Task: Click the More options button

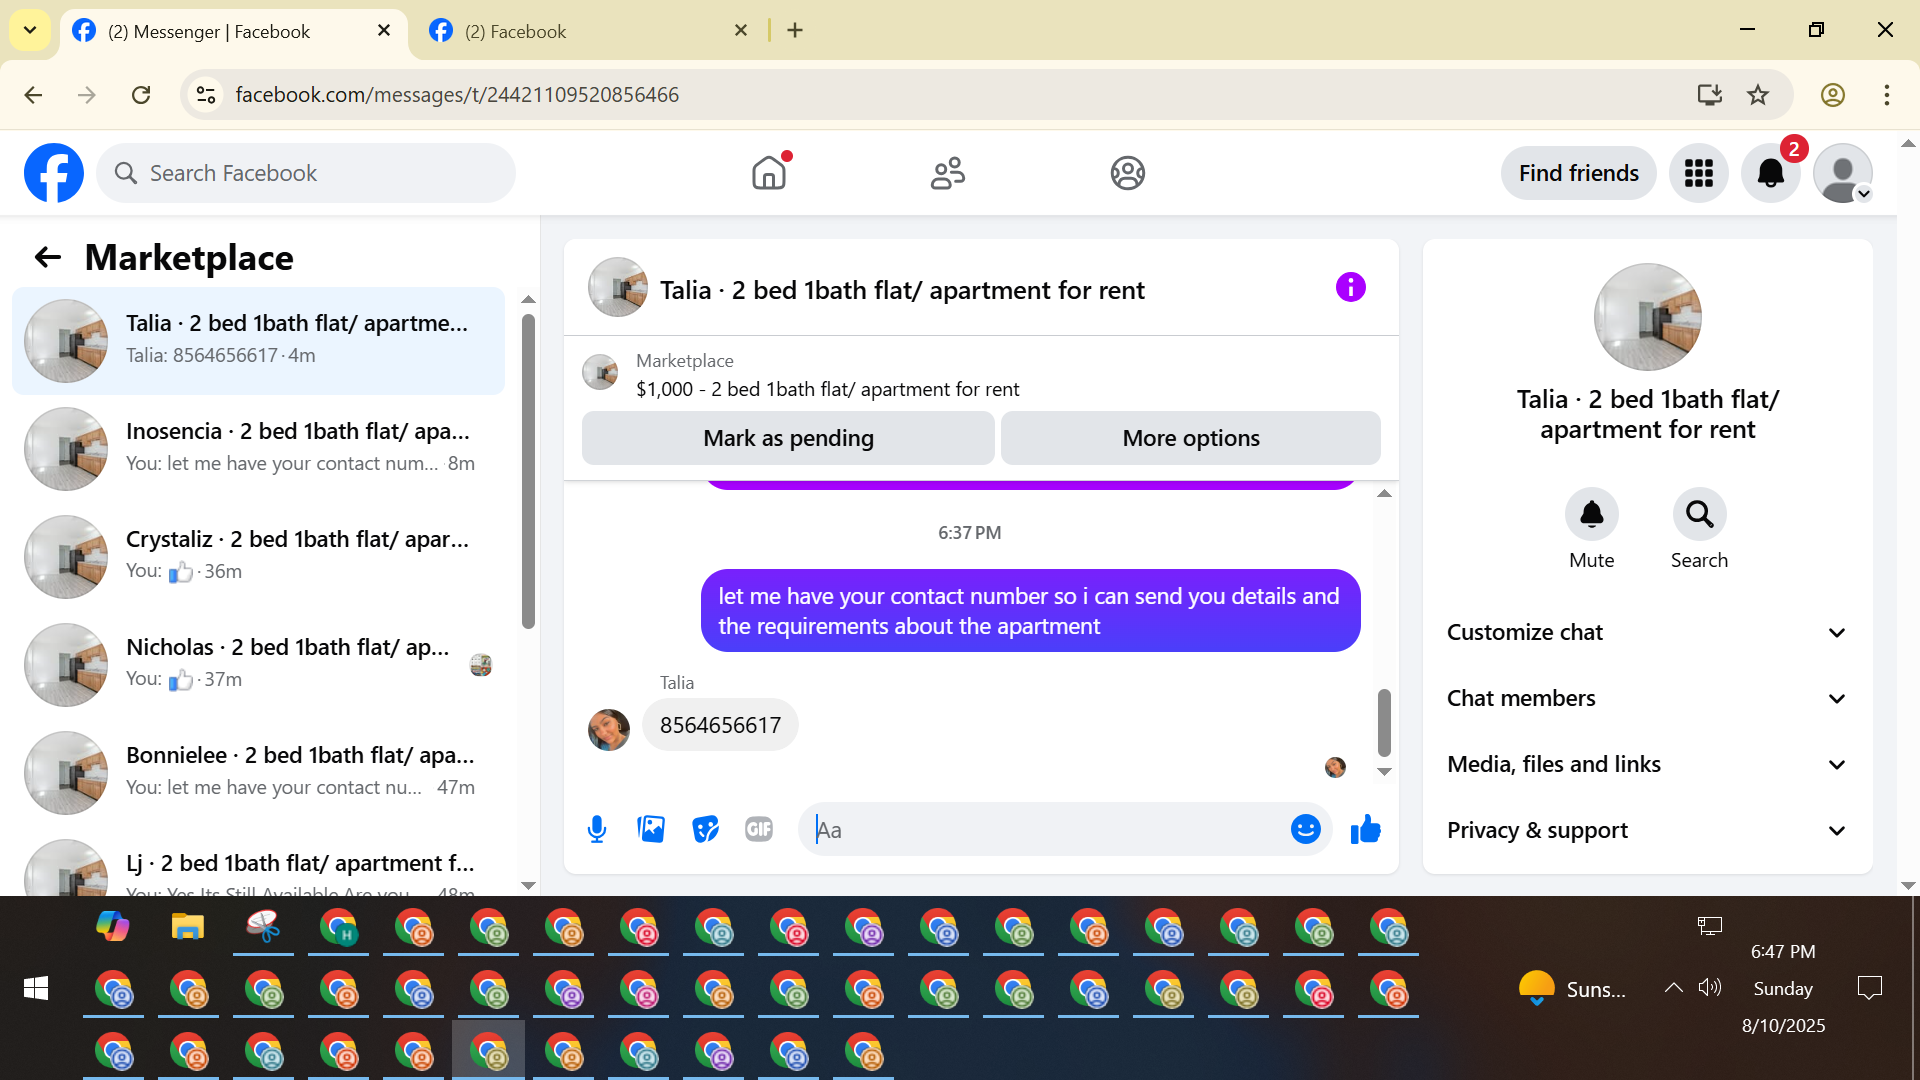Action: 1190,438
